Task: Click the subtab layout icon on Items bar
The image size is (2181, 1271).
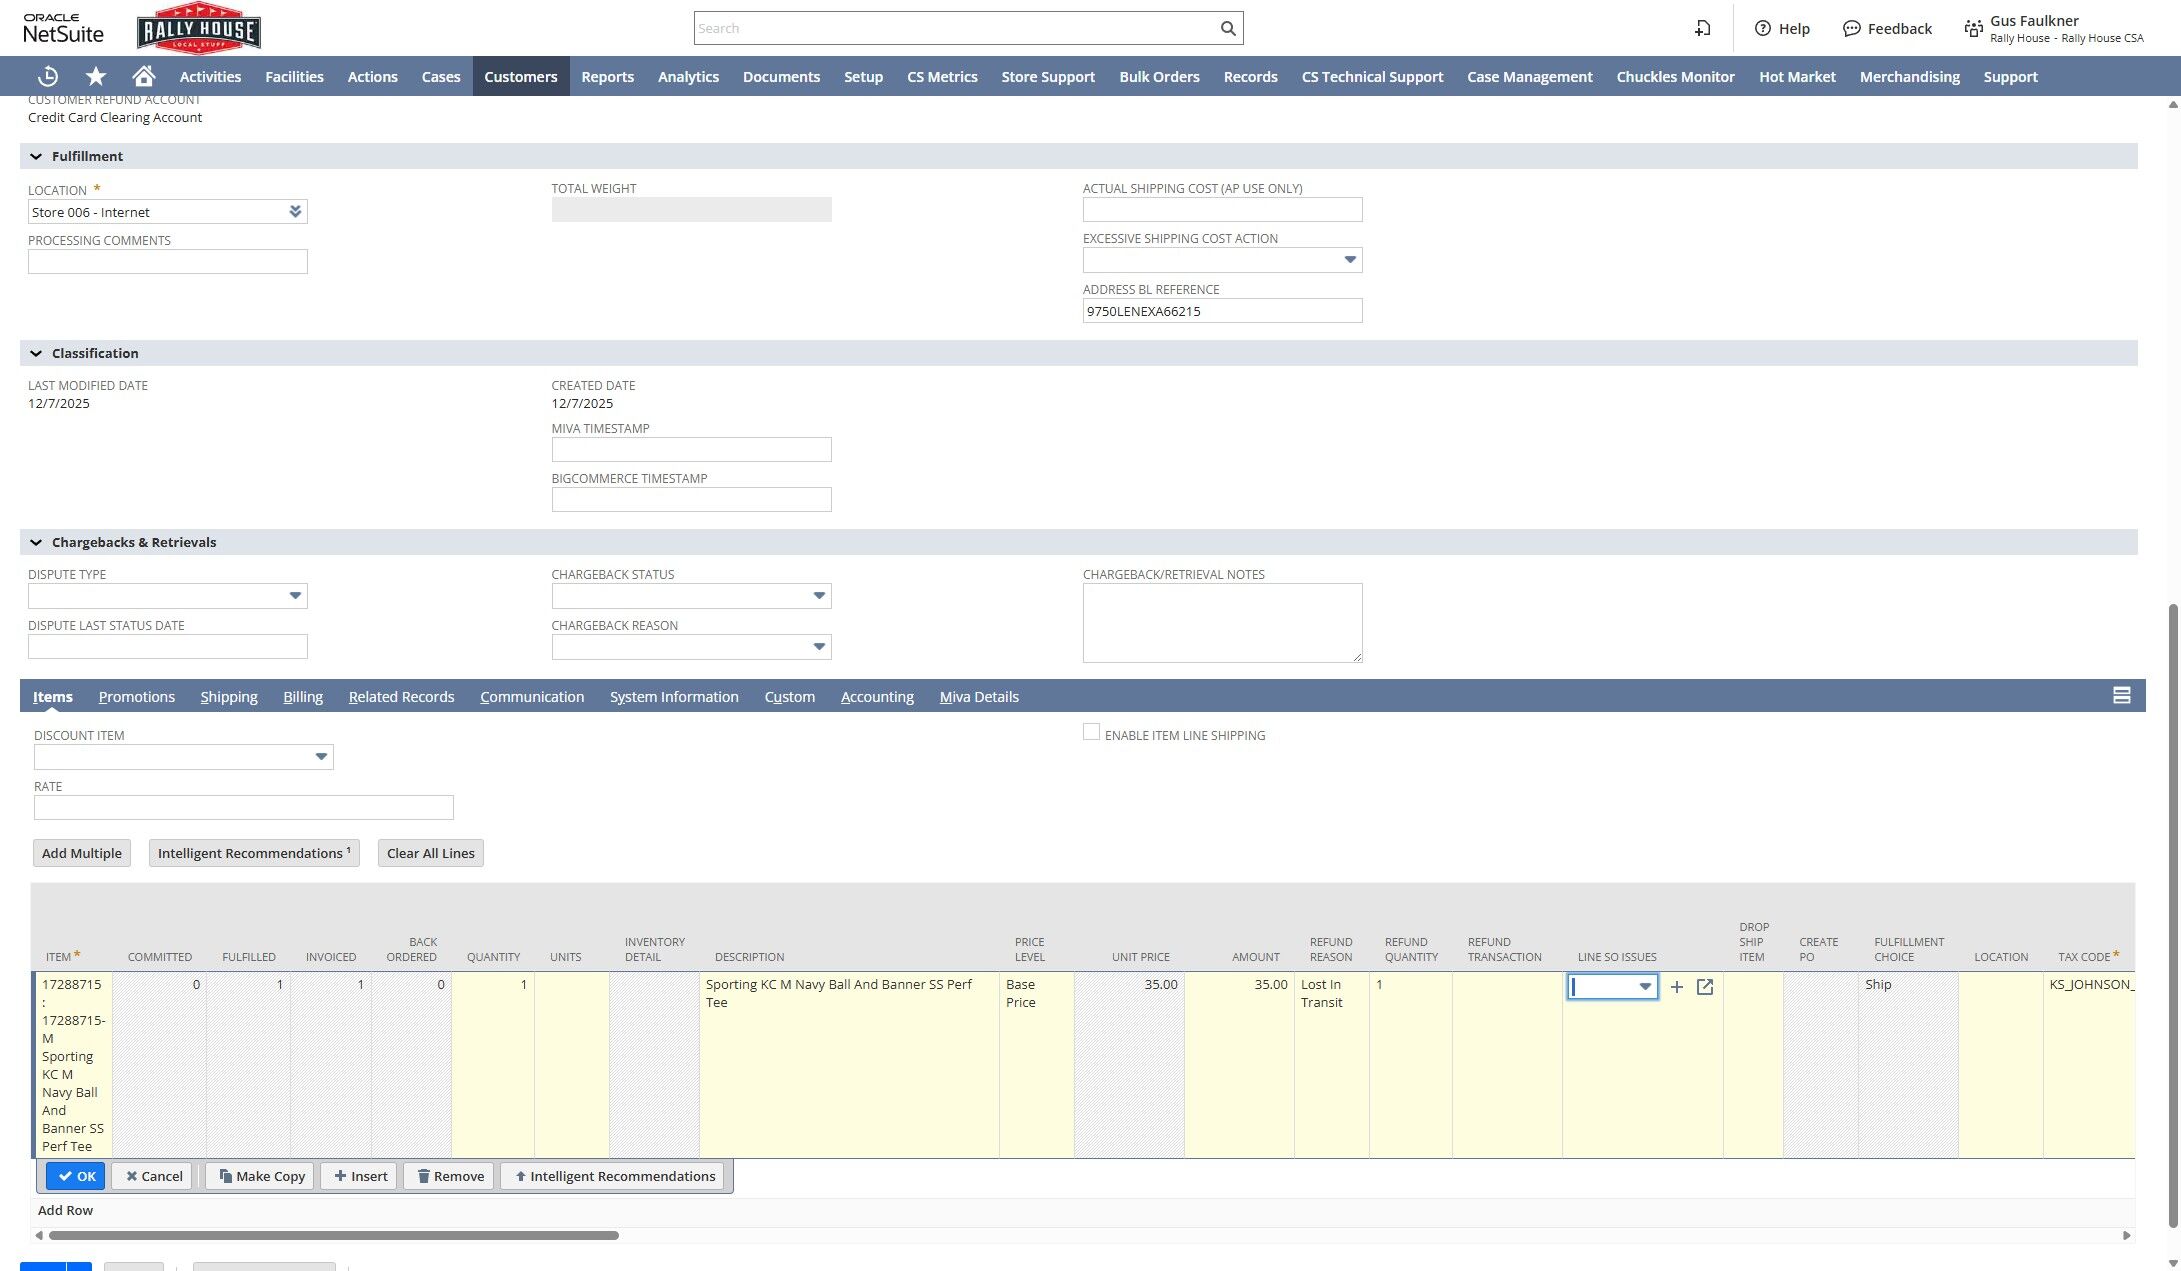Action: pyautogui.click(x=2121, y=695)
